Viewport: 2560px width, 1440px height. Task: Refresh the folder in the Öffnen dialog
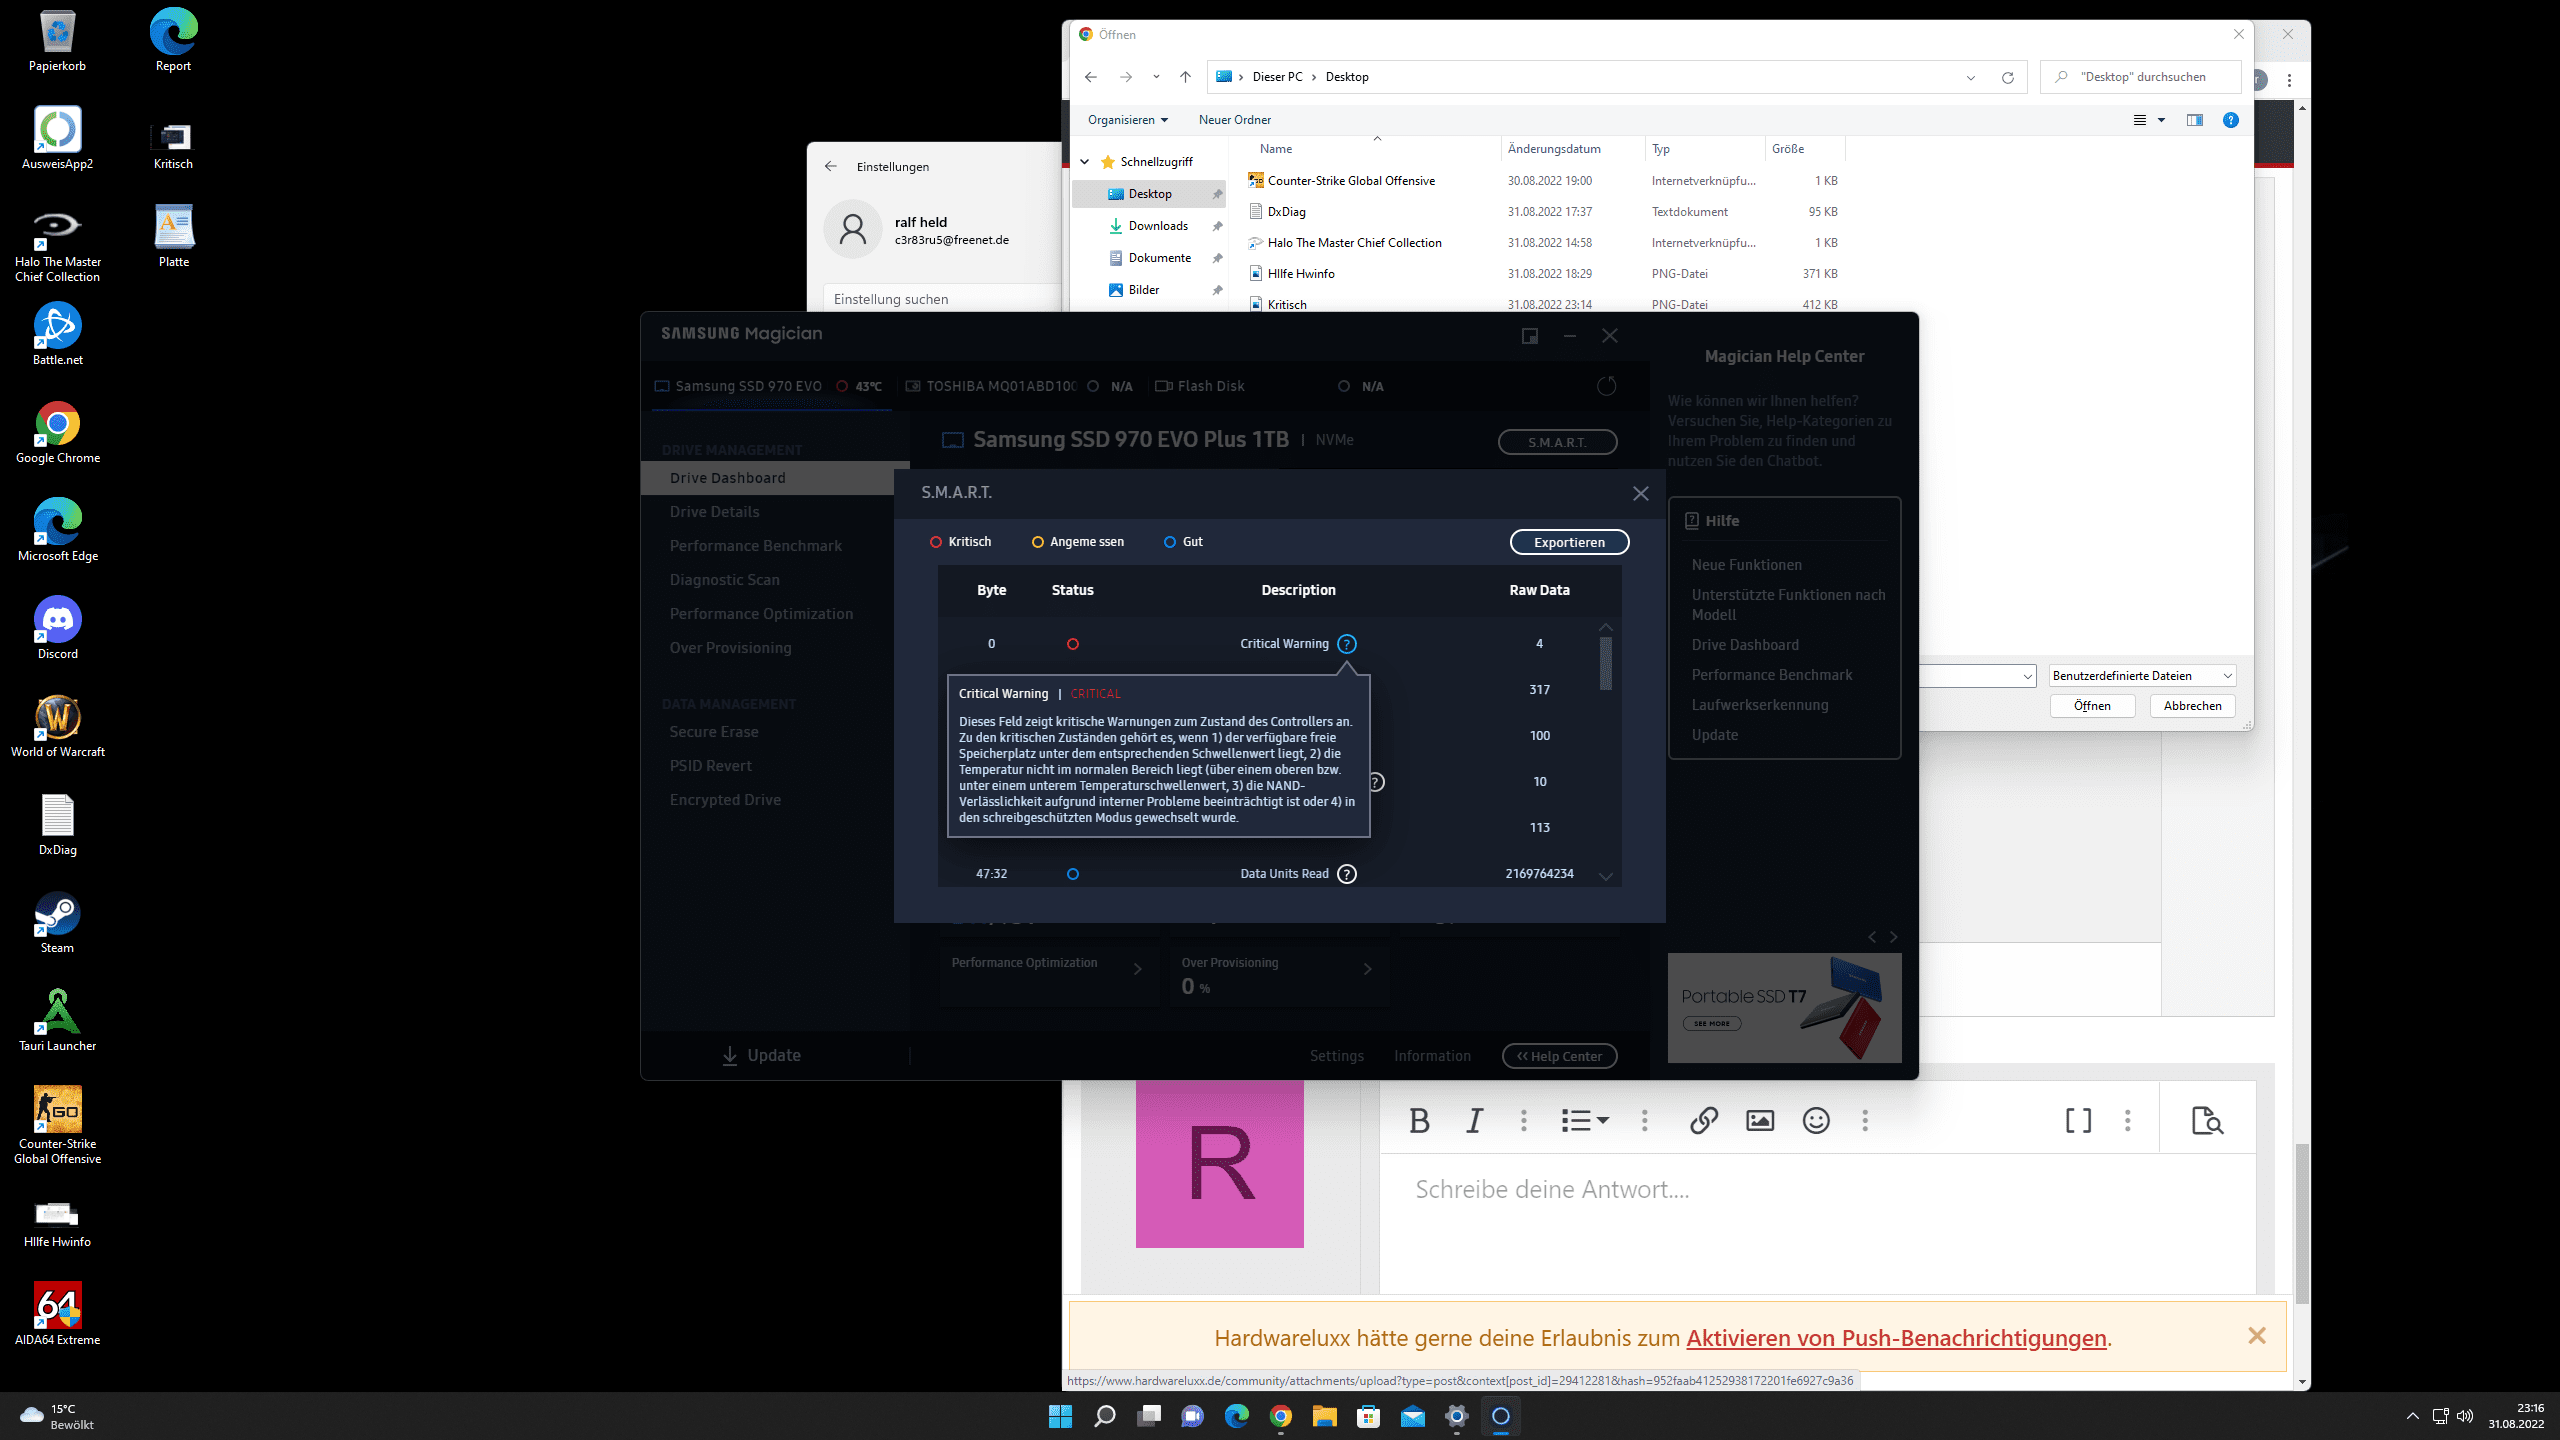[x=2007, y=77]
